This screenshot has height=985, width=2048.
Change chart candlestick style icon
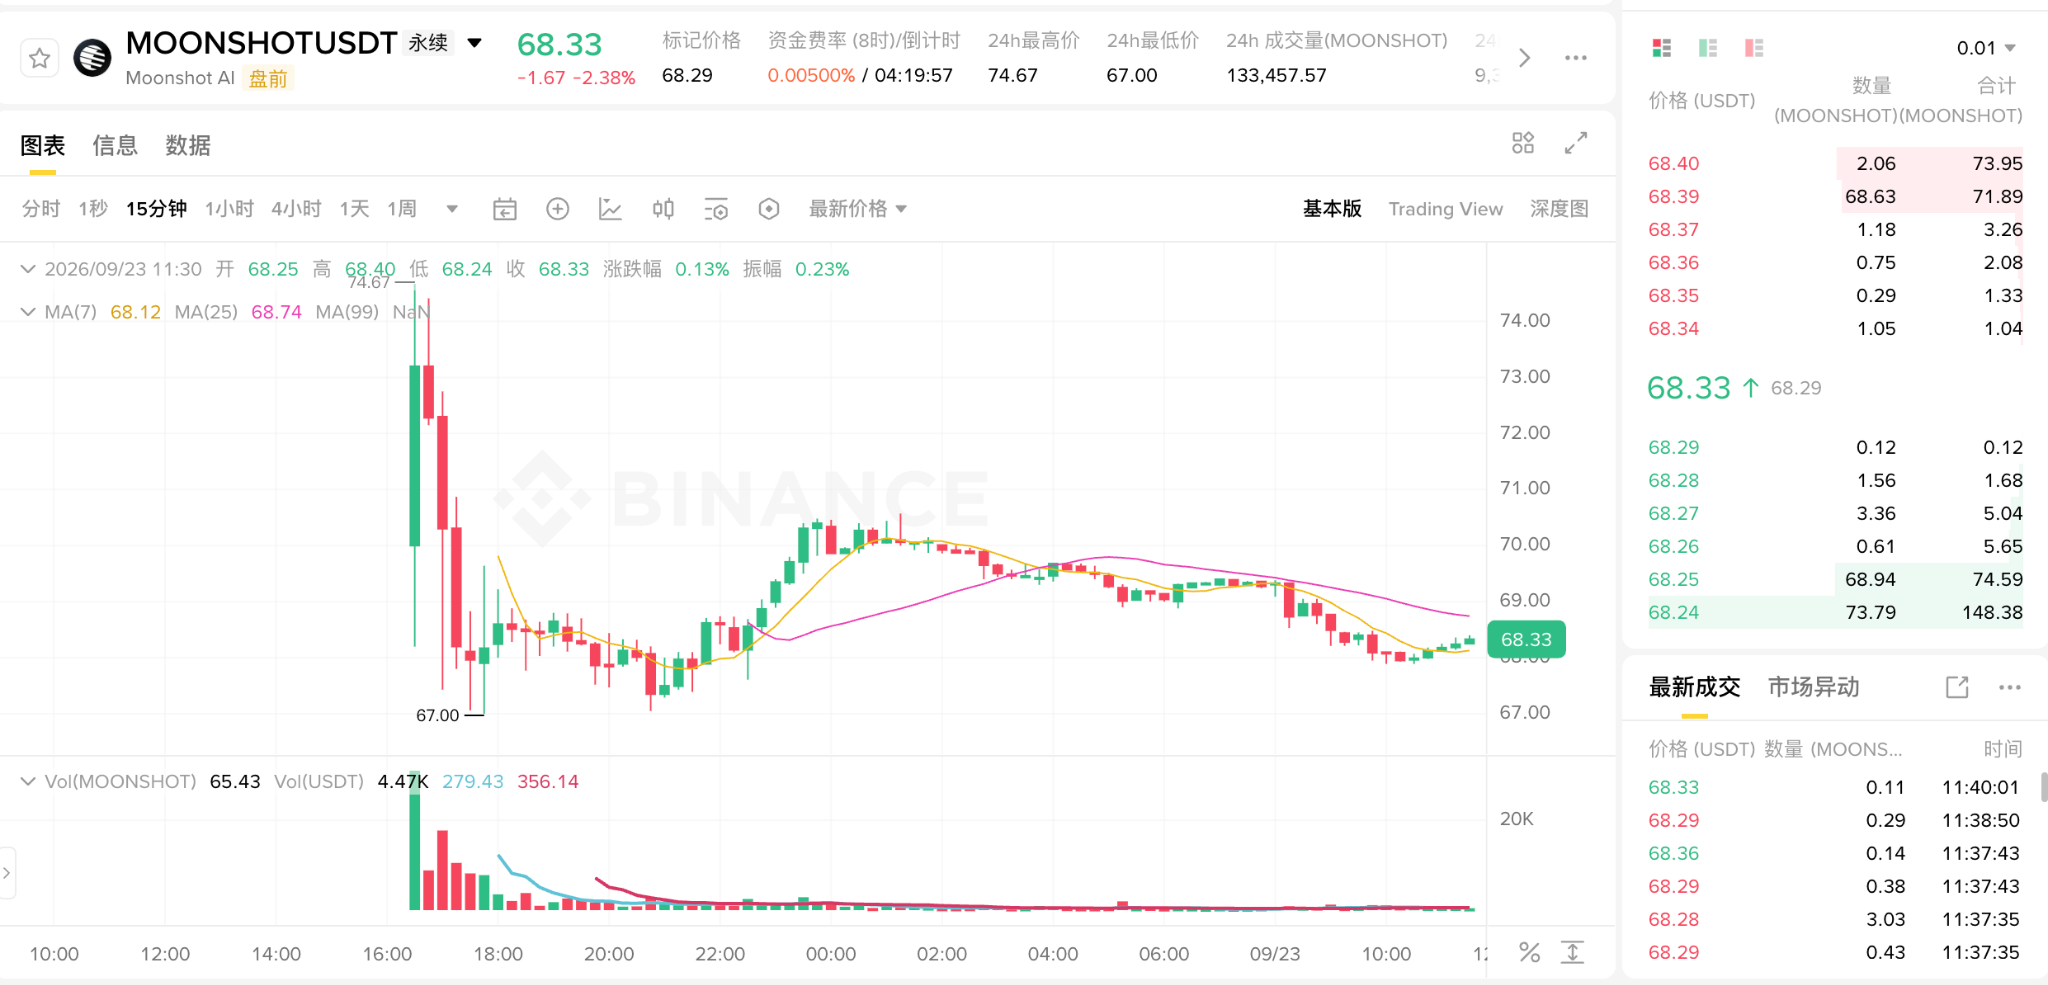click(663, 209)
